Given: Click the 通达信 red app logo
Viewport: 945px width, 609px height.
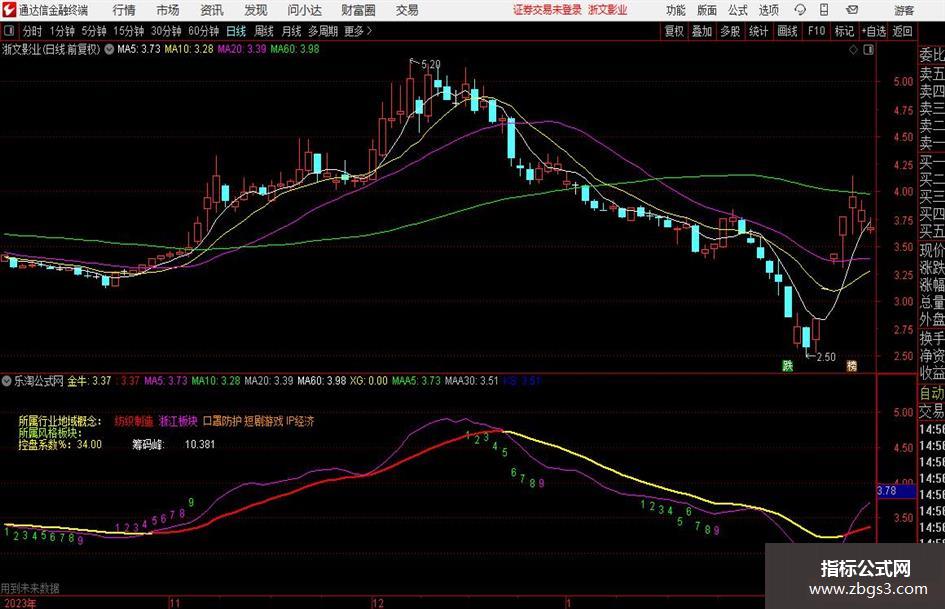Looking at the screenshot, I should (x=8, y=10).
